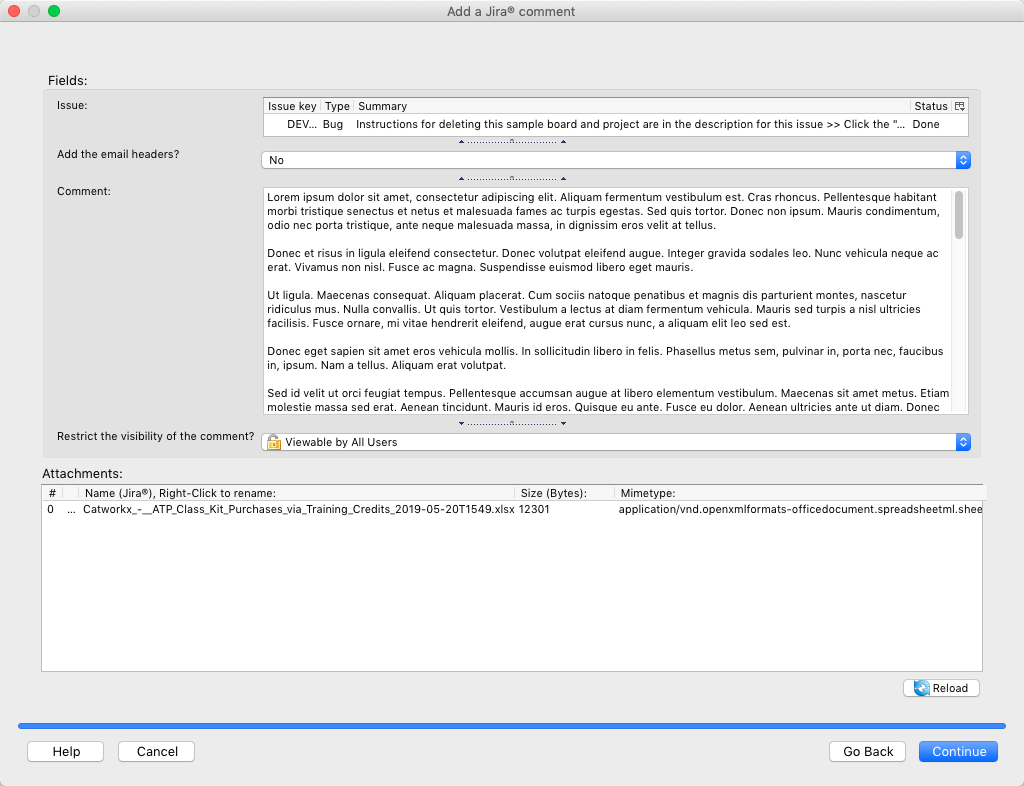1024x786 pixels.
Task: Click the Go Back button
Action: point(867,751)
